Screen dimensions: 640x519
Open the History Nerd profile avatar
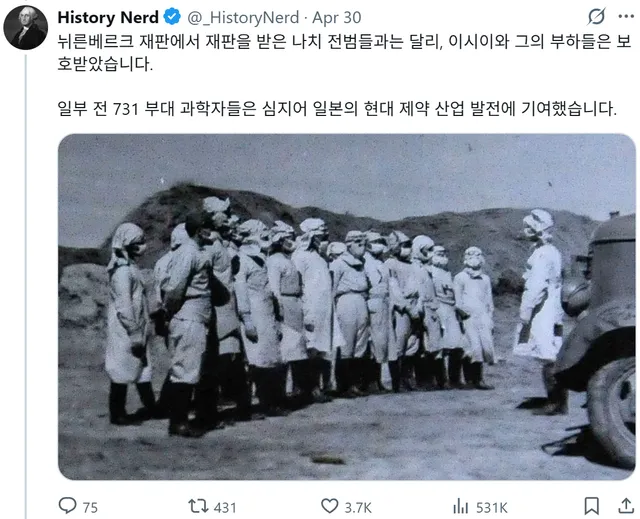(26, 28)
